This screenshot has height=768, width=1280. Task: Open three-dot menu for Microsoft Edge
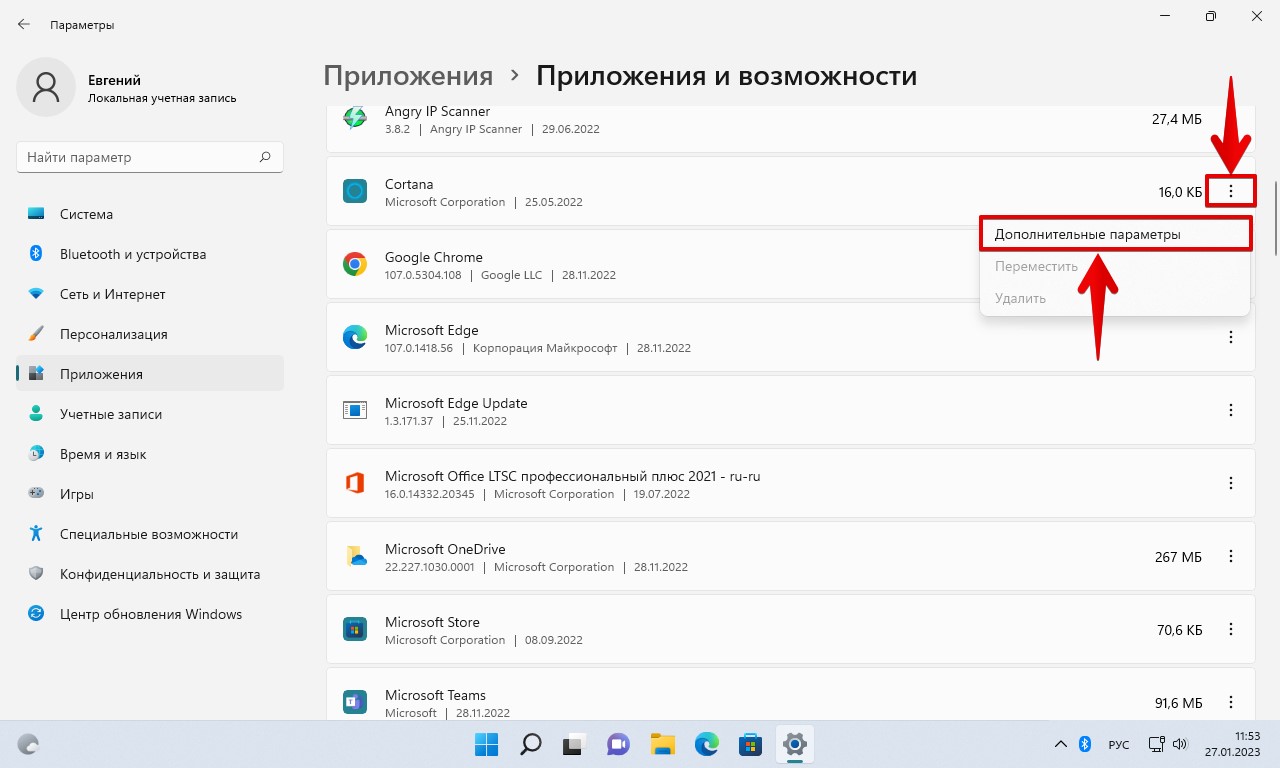pos(1231,337)
